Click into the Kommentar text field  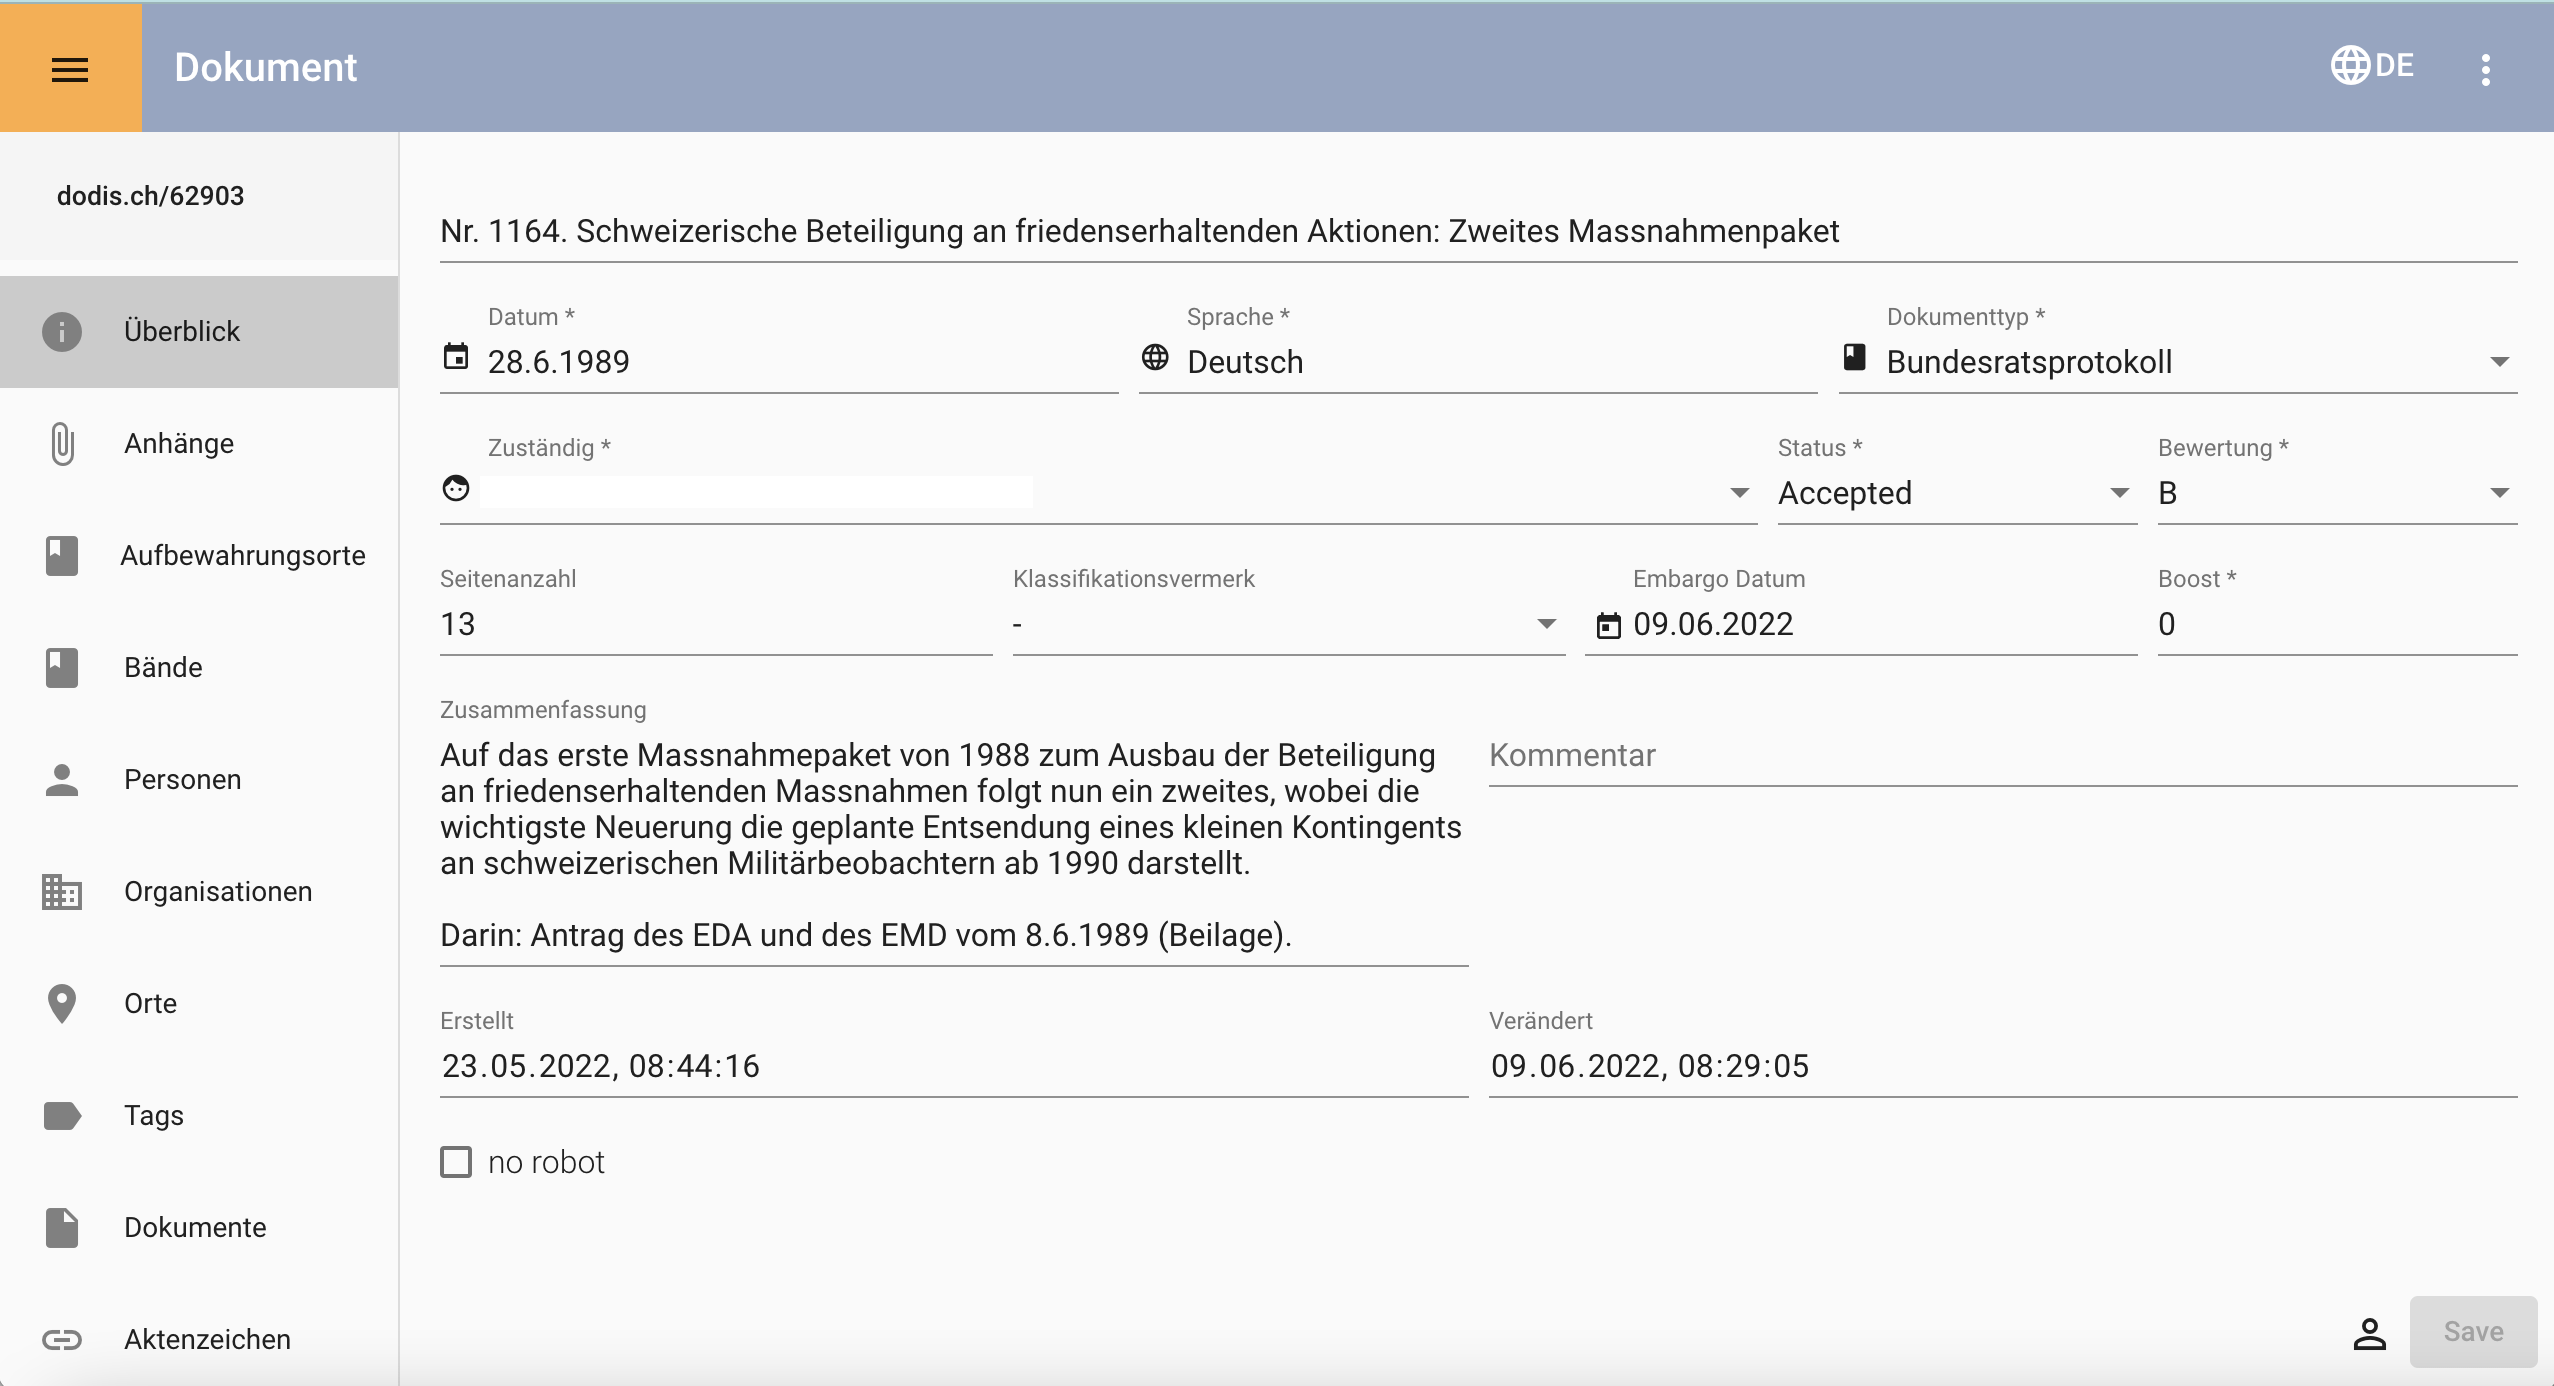click(2000, 756)
